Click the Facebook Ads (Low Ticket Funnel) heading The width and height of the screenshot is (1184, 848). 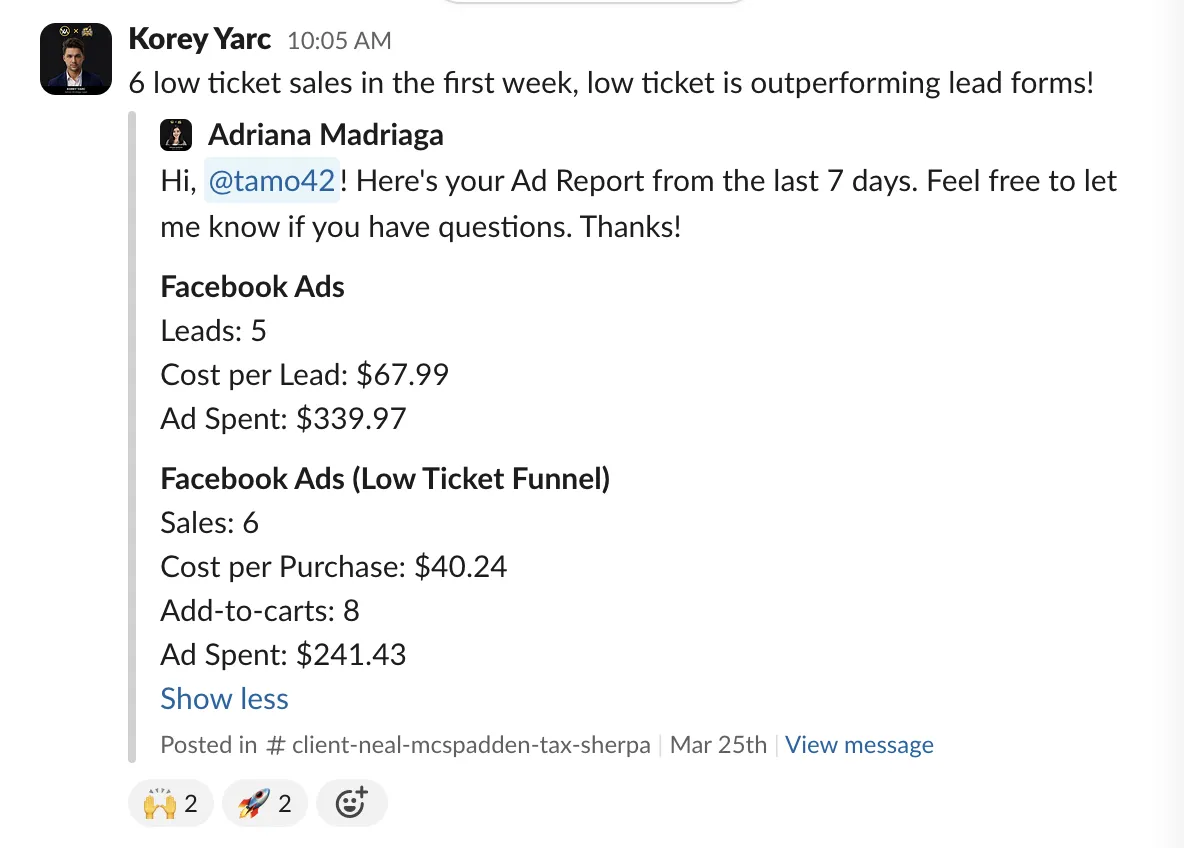[385, 479]
